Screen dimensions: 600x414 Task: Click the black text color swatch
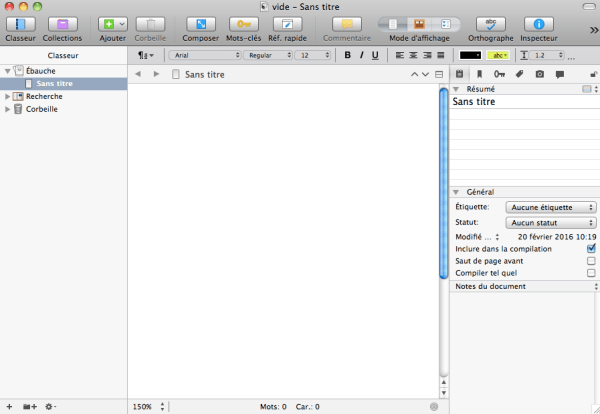pyautogui.click(x=470, y=55)
